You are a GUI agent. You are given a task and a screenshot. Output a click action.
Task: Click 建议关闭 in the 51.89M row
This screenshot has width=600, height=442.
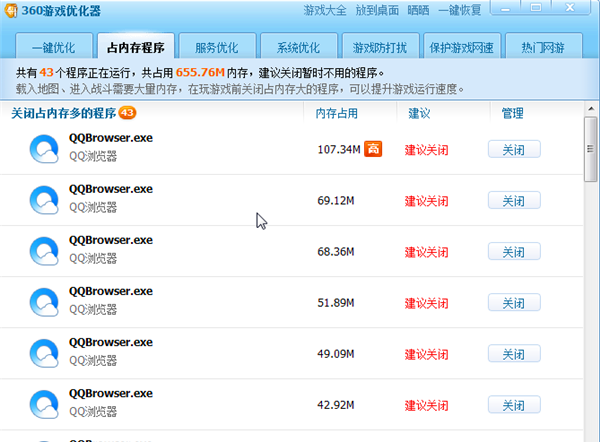click(426, 303)
